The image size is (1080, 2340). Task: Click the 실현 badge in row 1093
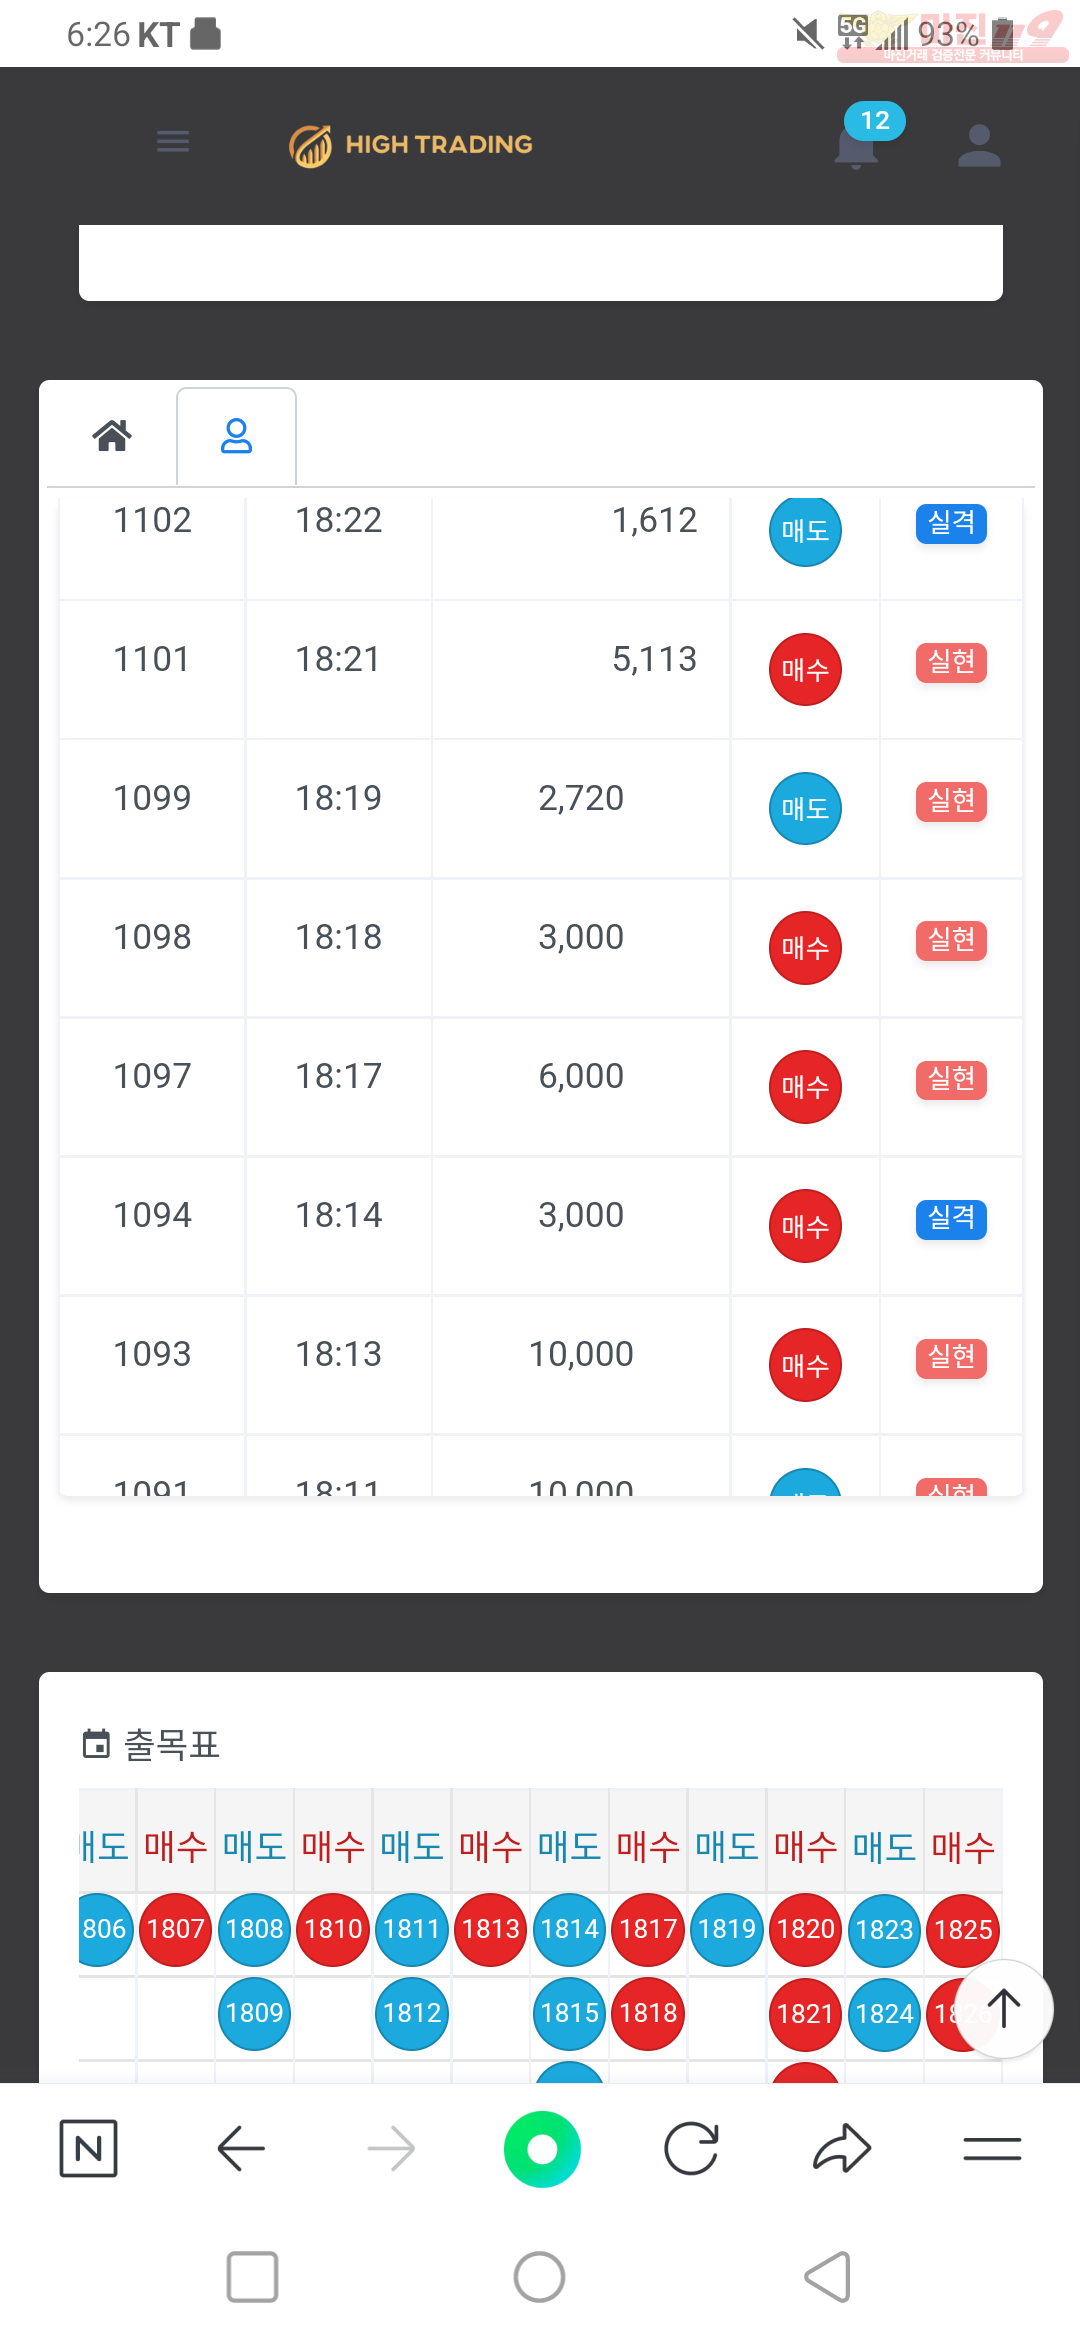pos(951,1358)
